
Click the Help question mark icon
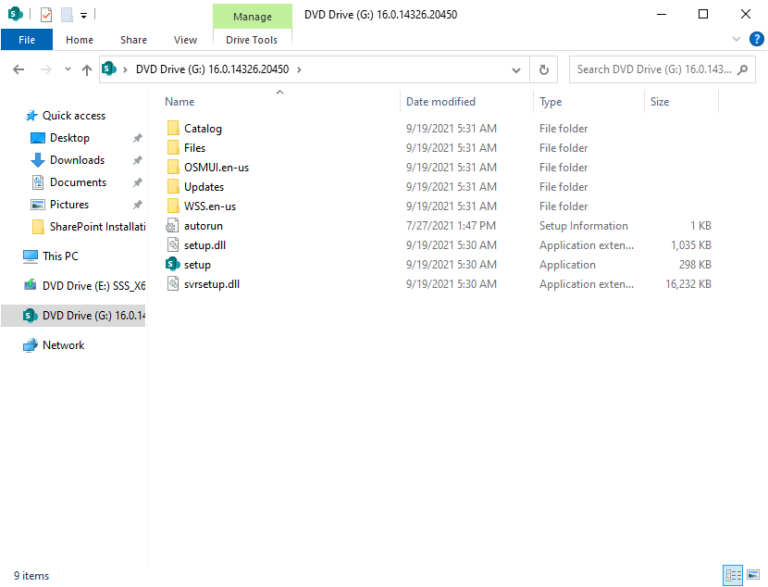pos(756,39)
